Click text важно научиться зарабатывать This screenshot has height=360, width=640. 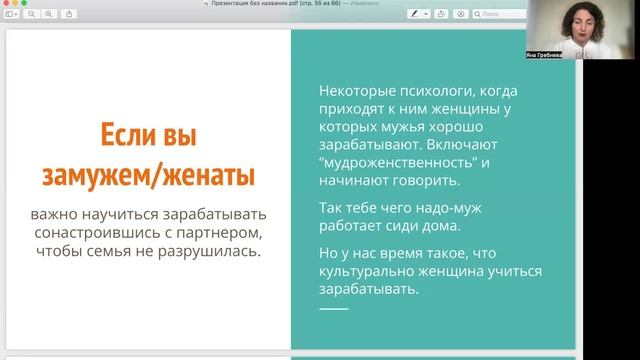149,214
